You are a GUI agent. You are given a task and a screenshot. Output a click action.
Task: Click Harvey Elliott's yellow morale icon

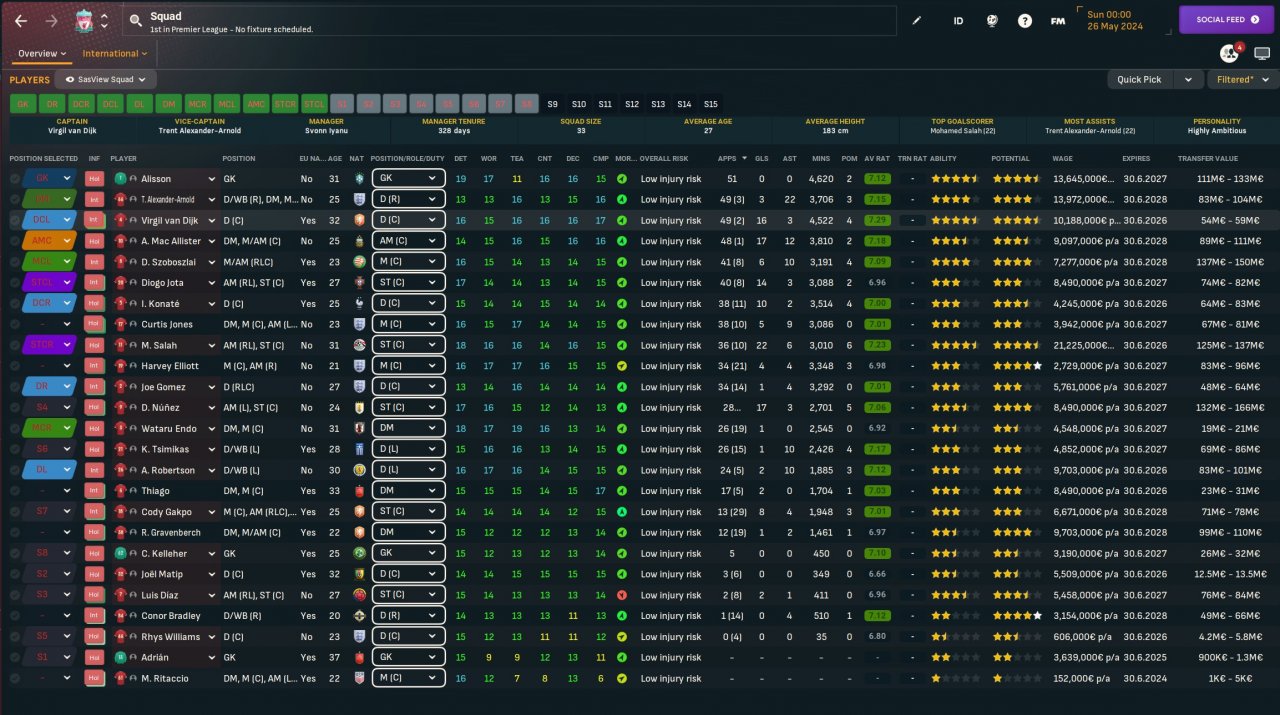point(622,366)
